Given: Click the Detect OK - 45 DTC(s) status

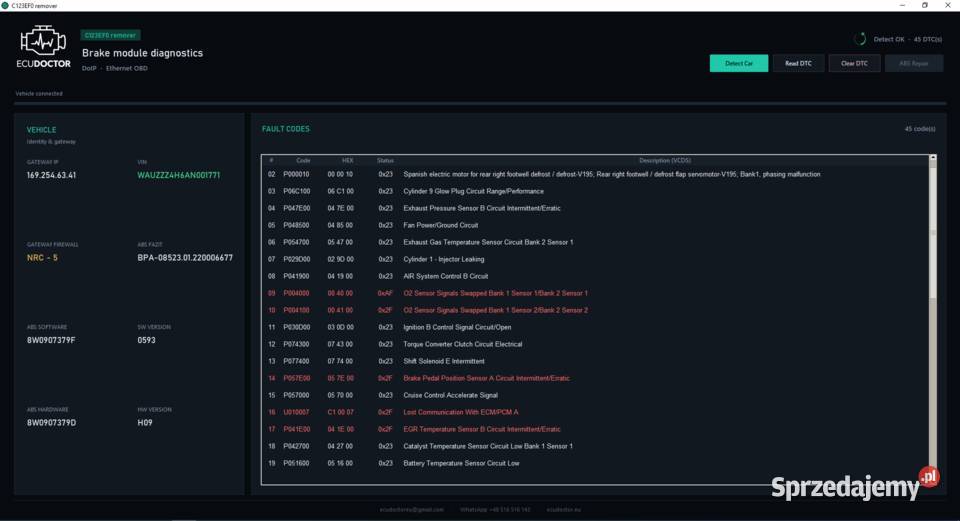Looking at the screenshot, I should coord(907,39).
